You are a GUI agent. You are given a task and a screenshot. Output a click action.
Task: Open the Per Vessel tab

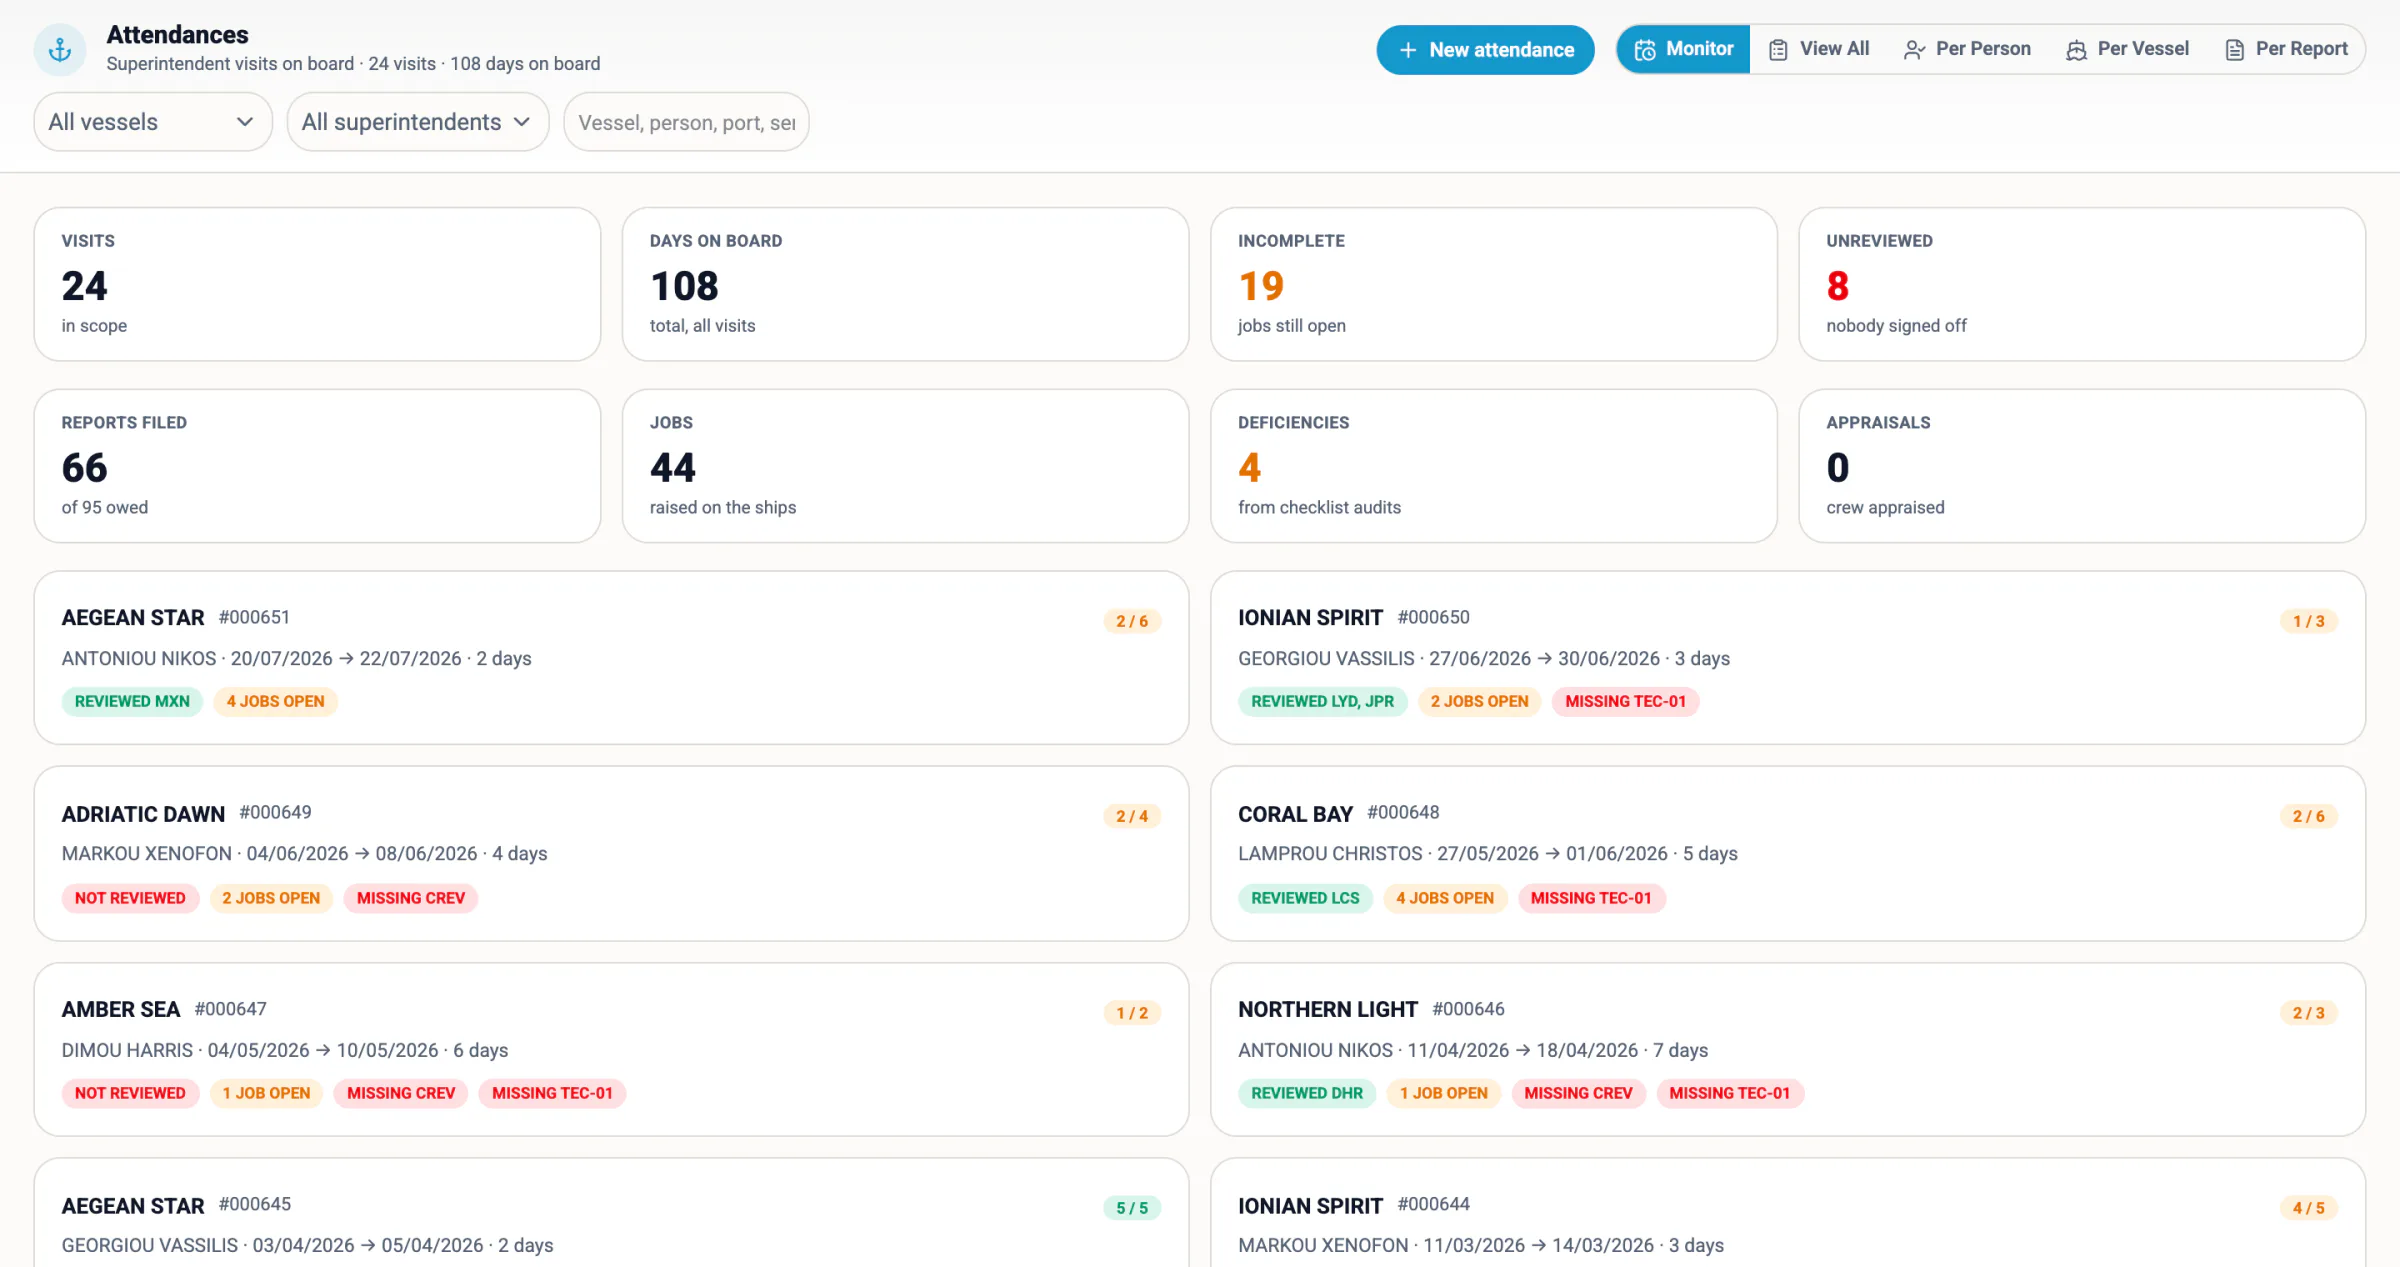click(x=2127, y=49)
